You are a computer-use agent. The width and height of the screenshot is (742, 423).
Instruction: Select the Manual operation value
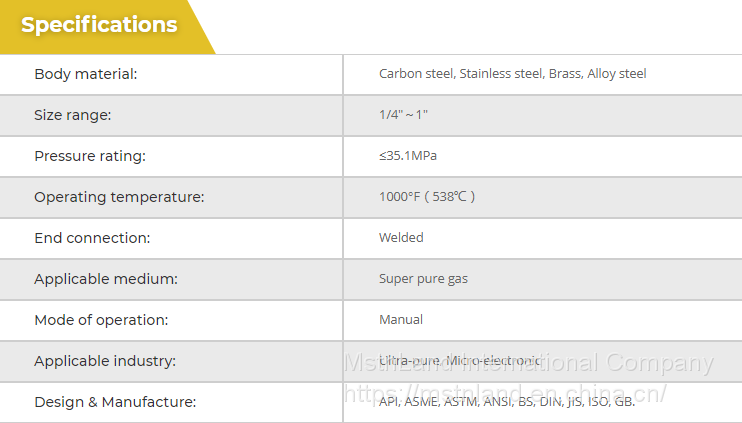pyautogui.click(x=401, y=320)
